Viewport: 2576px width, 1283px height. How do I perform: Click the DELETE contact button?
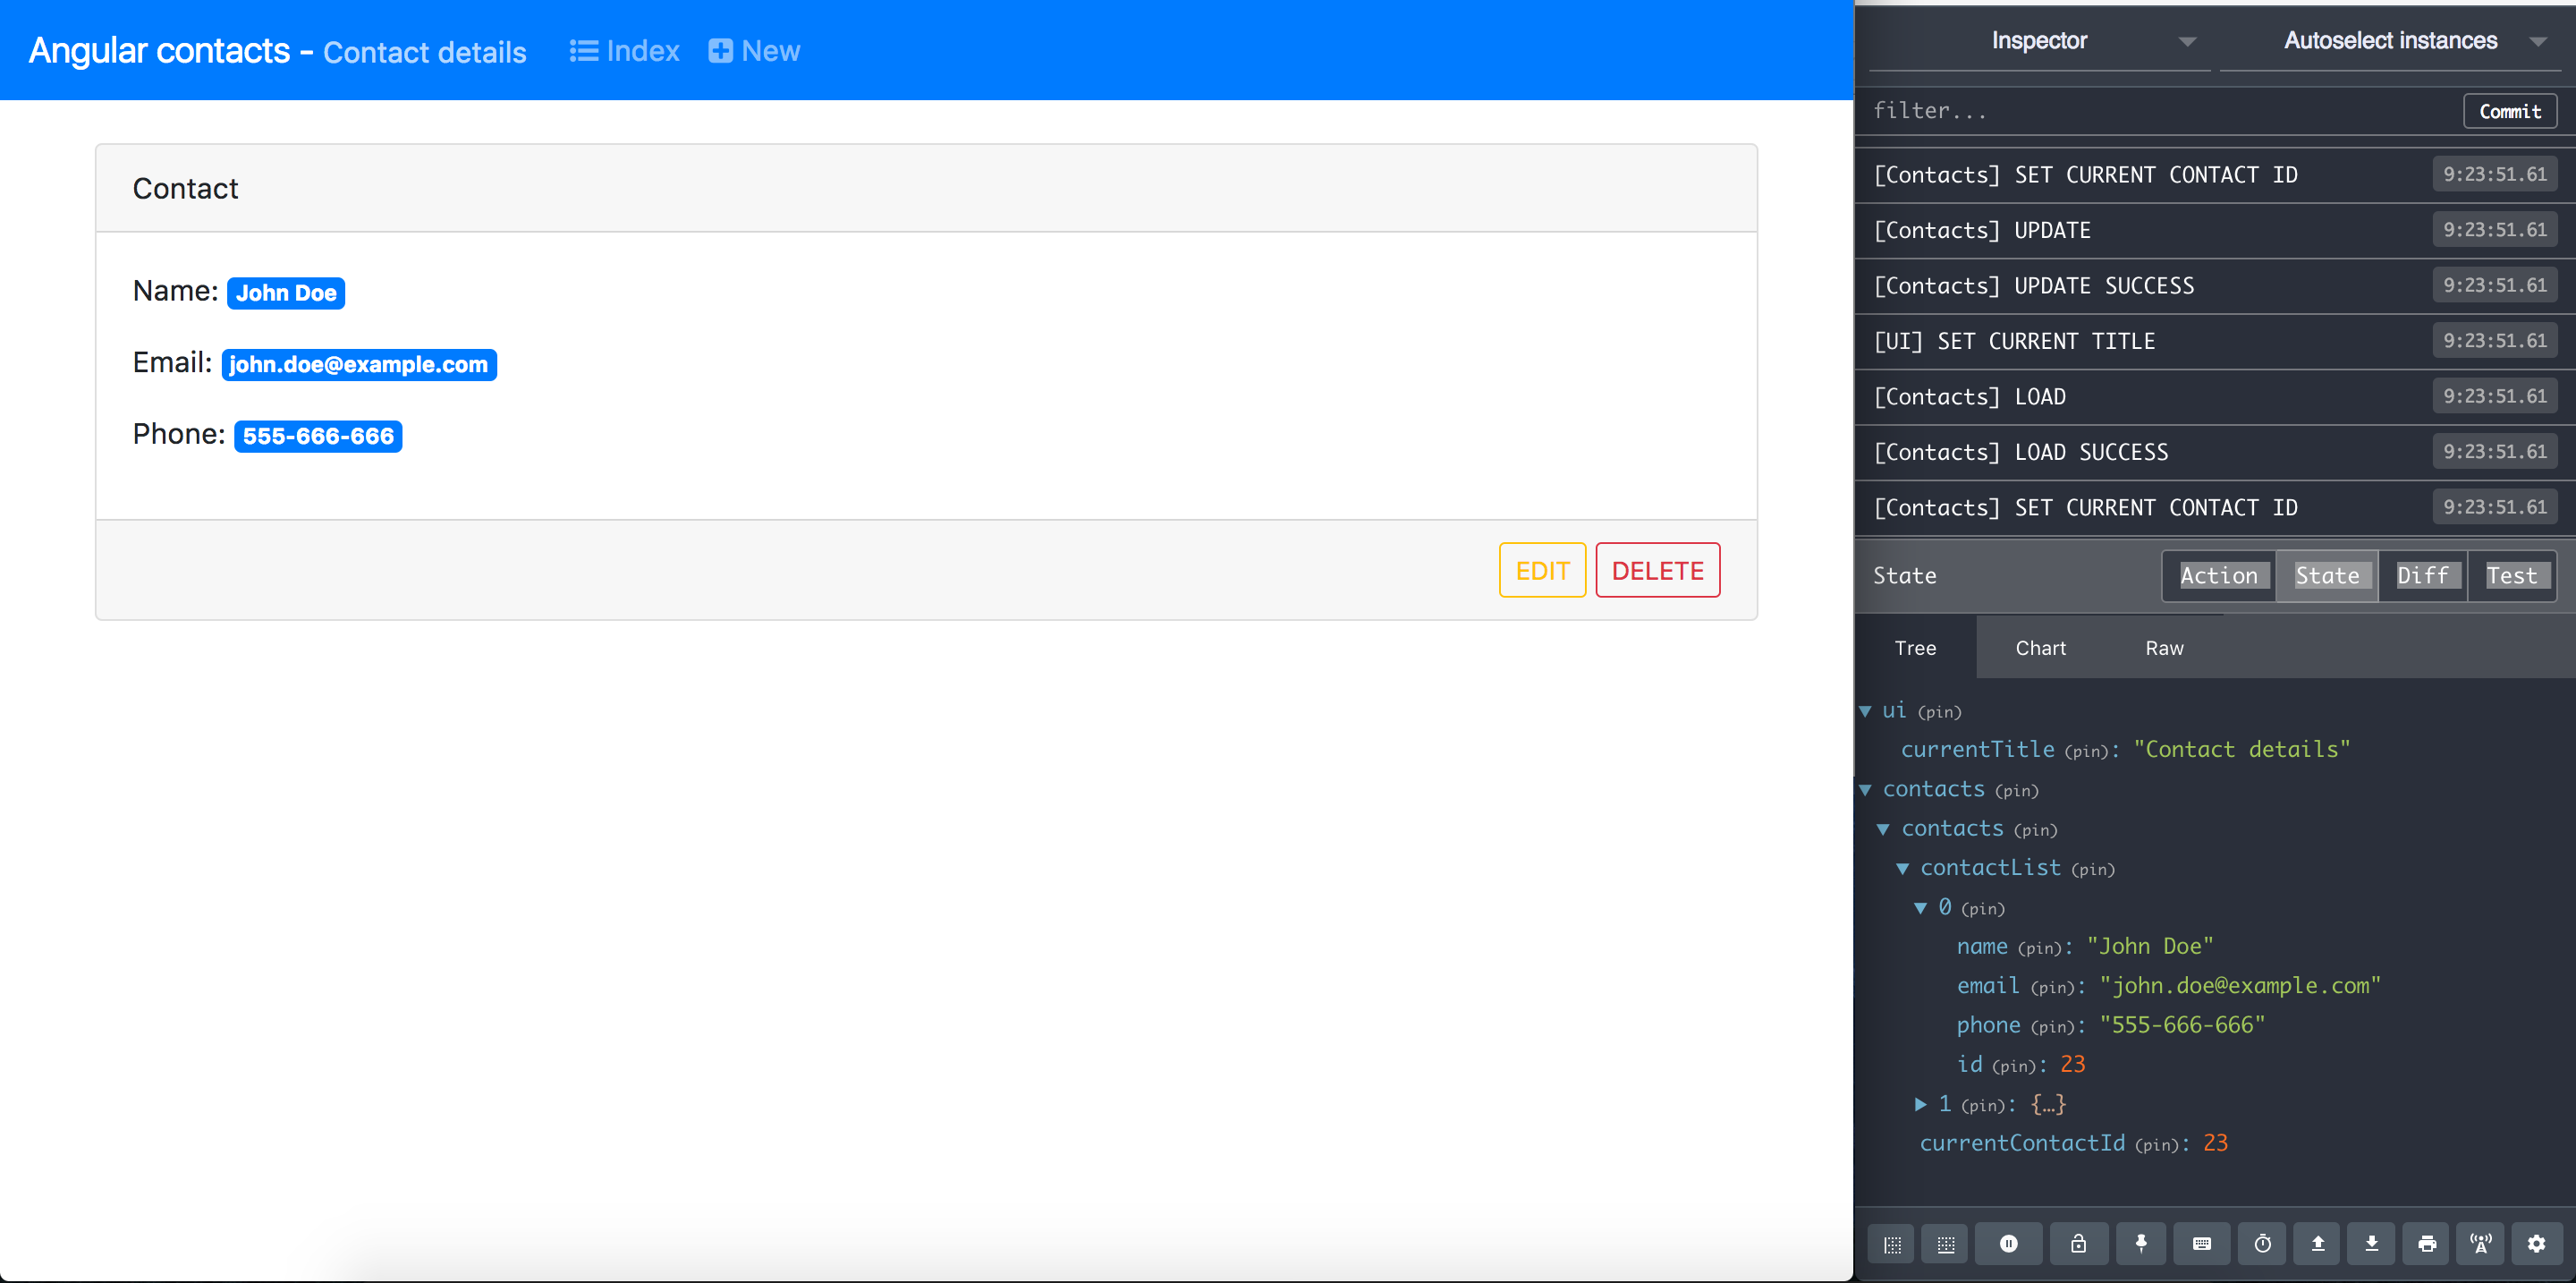tap(1657, 570)
